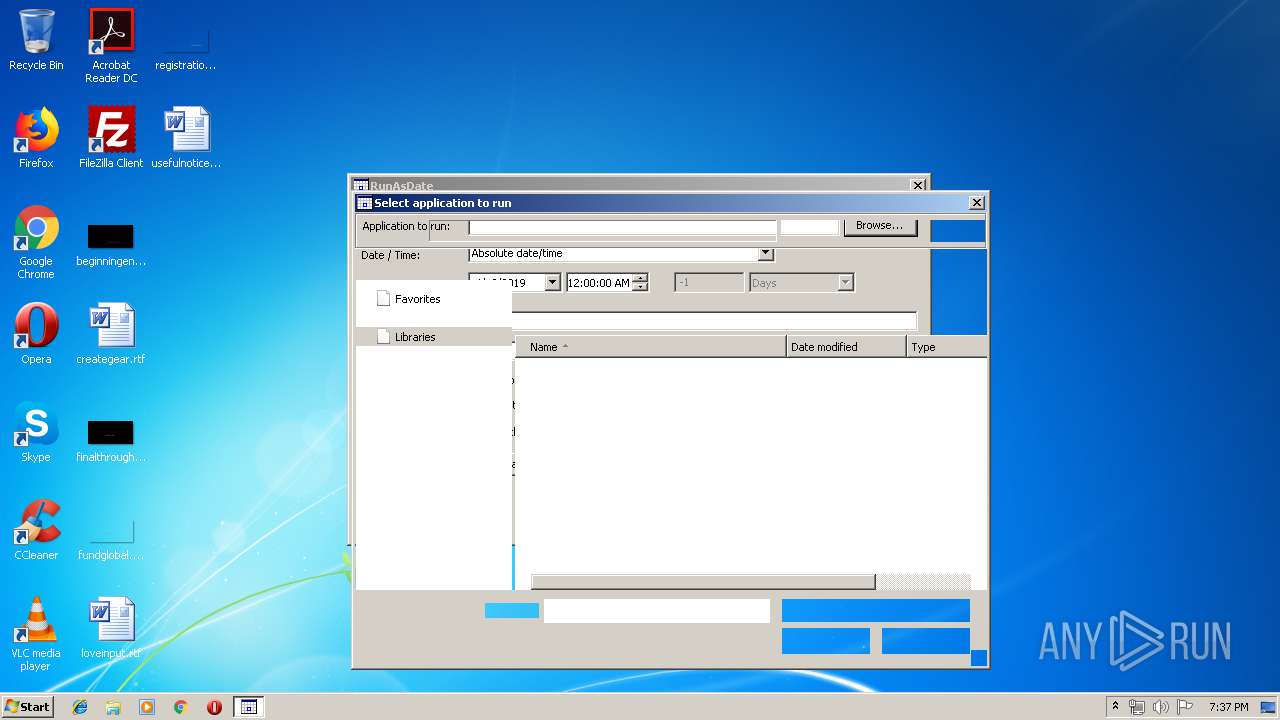Switch to the RunAsDate taskbar button
Image resolution: width=1280 pixels, height=720 pixels.
pyautogui.click(x=248, y=707)
